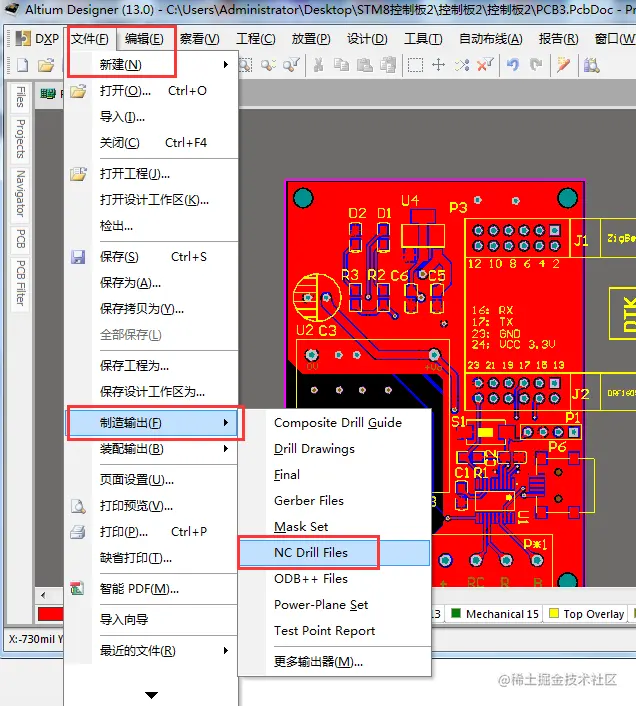The image size is (636, 706).
Task: Open the 编辑(E) menu
Action: (x=144, y=39)
